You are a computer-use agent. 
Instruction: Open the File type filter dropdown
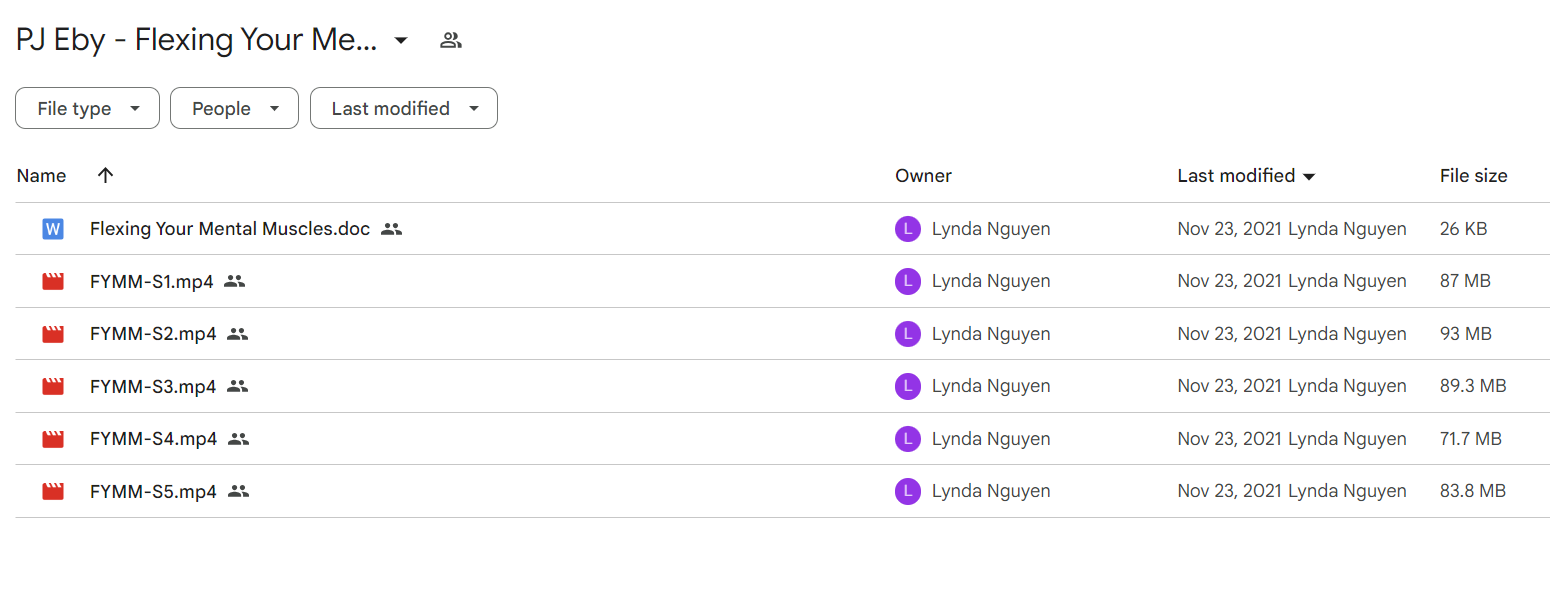[87, 108]
